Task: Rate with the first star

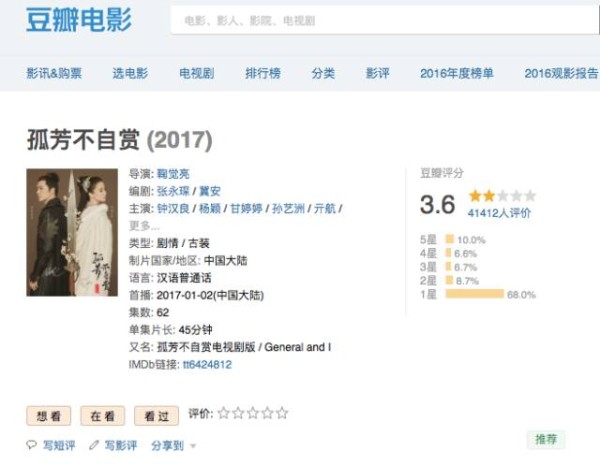Action: pos(223,413)
